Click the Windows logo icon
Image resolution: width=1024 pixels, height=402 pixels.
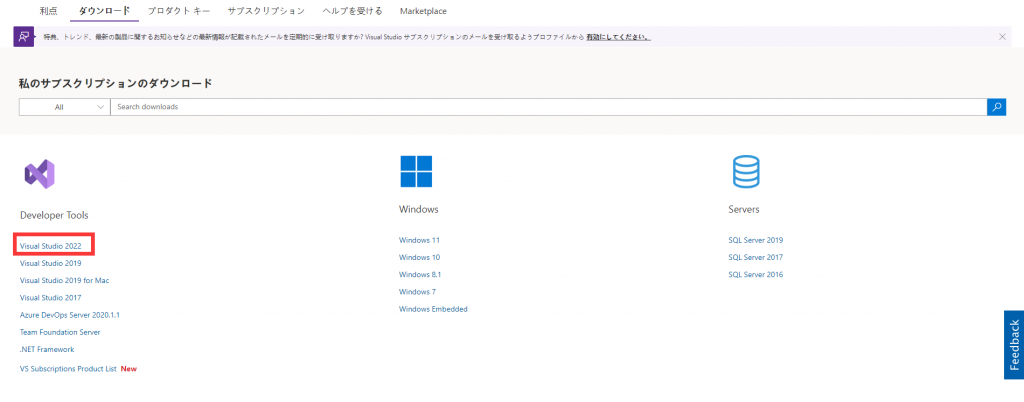(x=416, y=171)
